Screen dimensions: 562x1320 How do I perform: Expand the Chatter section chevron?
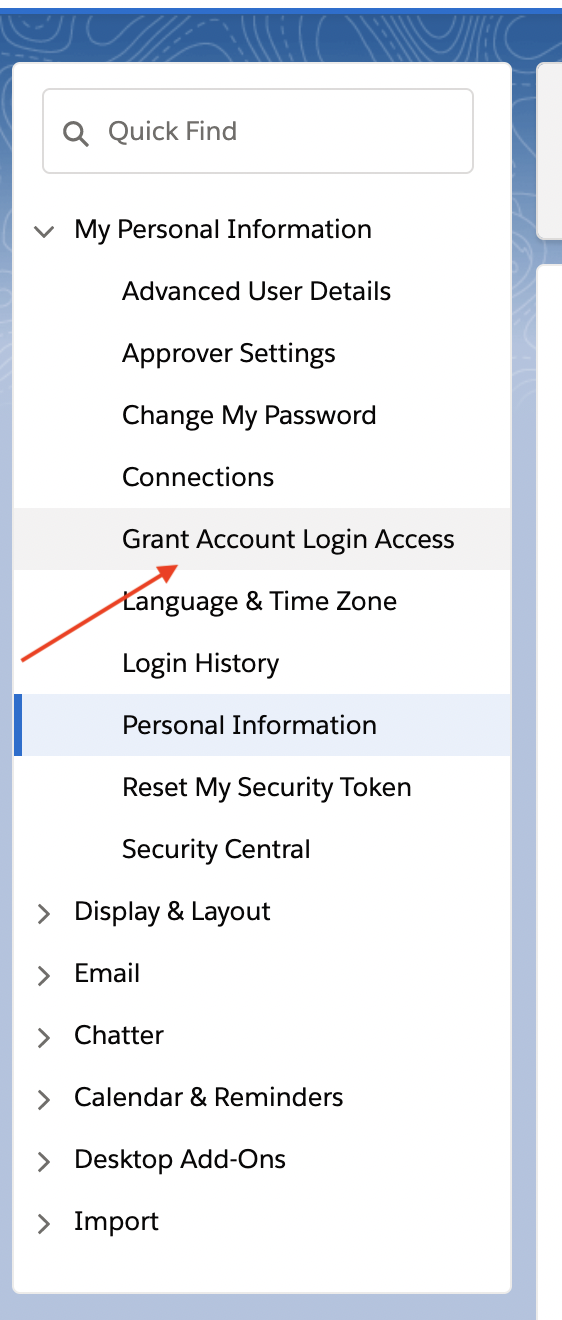pos(43,1037)
